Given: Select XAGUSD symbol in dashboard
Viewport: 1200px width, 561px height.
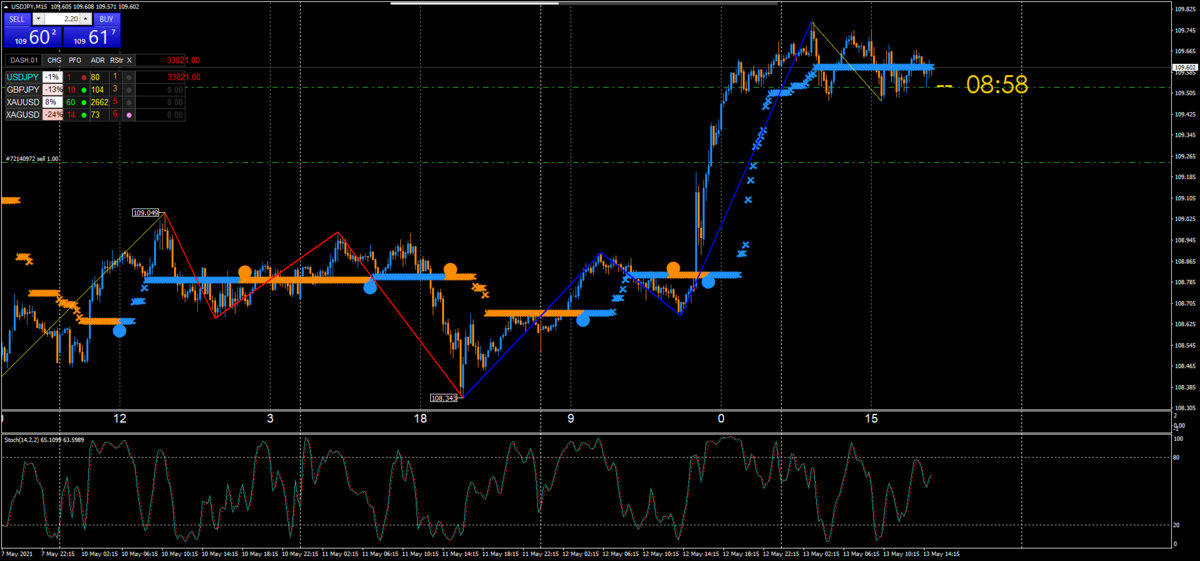Looking at the screenshot, I should point(23,115).
